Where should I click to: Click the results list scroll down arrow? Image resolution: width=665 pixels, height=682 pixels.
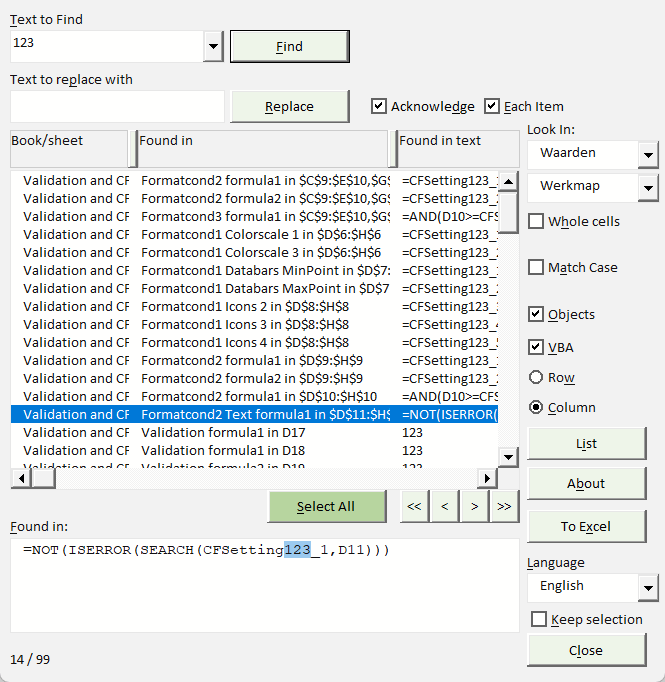coord(508,457)
